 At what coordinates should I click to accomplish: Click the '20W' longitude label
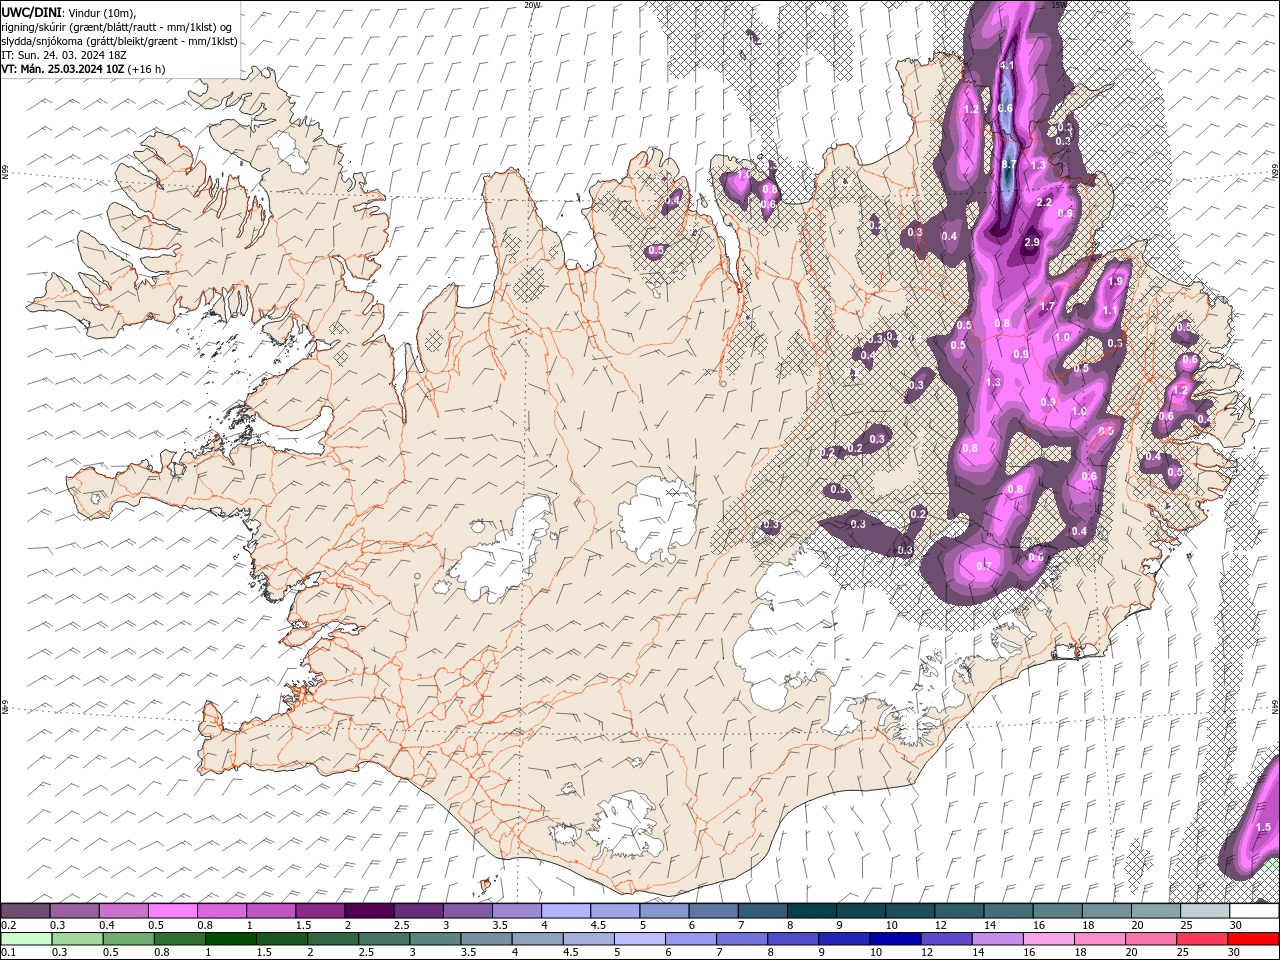[x=532, y=5]
